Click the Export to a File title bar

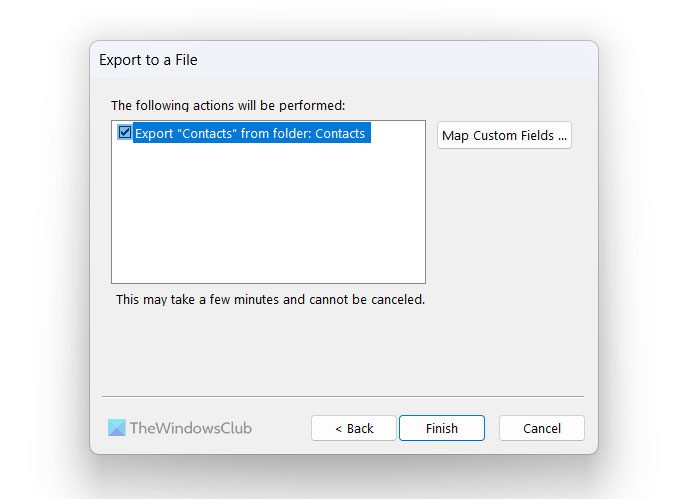coord(300,60)
